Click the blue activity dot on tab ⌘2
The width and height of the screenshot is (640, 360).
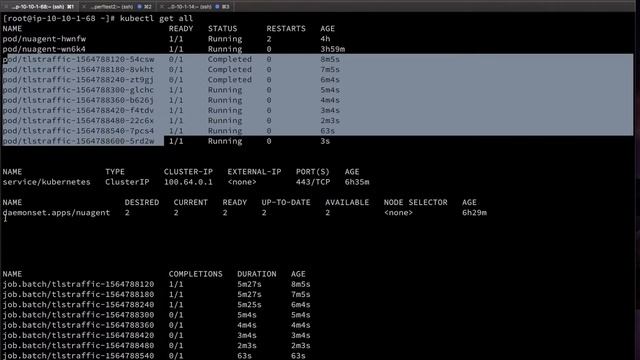tap(140, 7)
